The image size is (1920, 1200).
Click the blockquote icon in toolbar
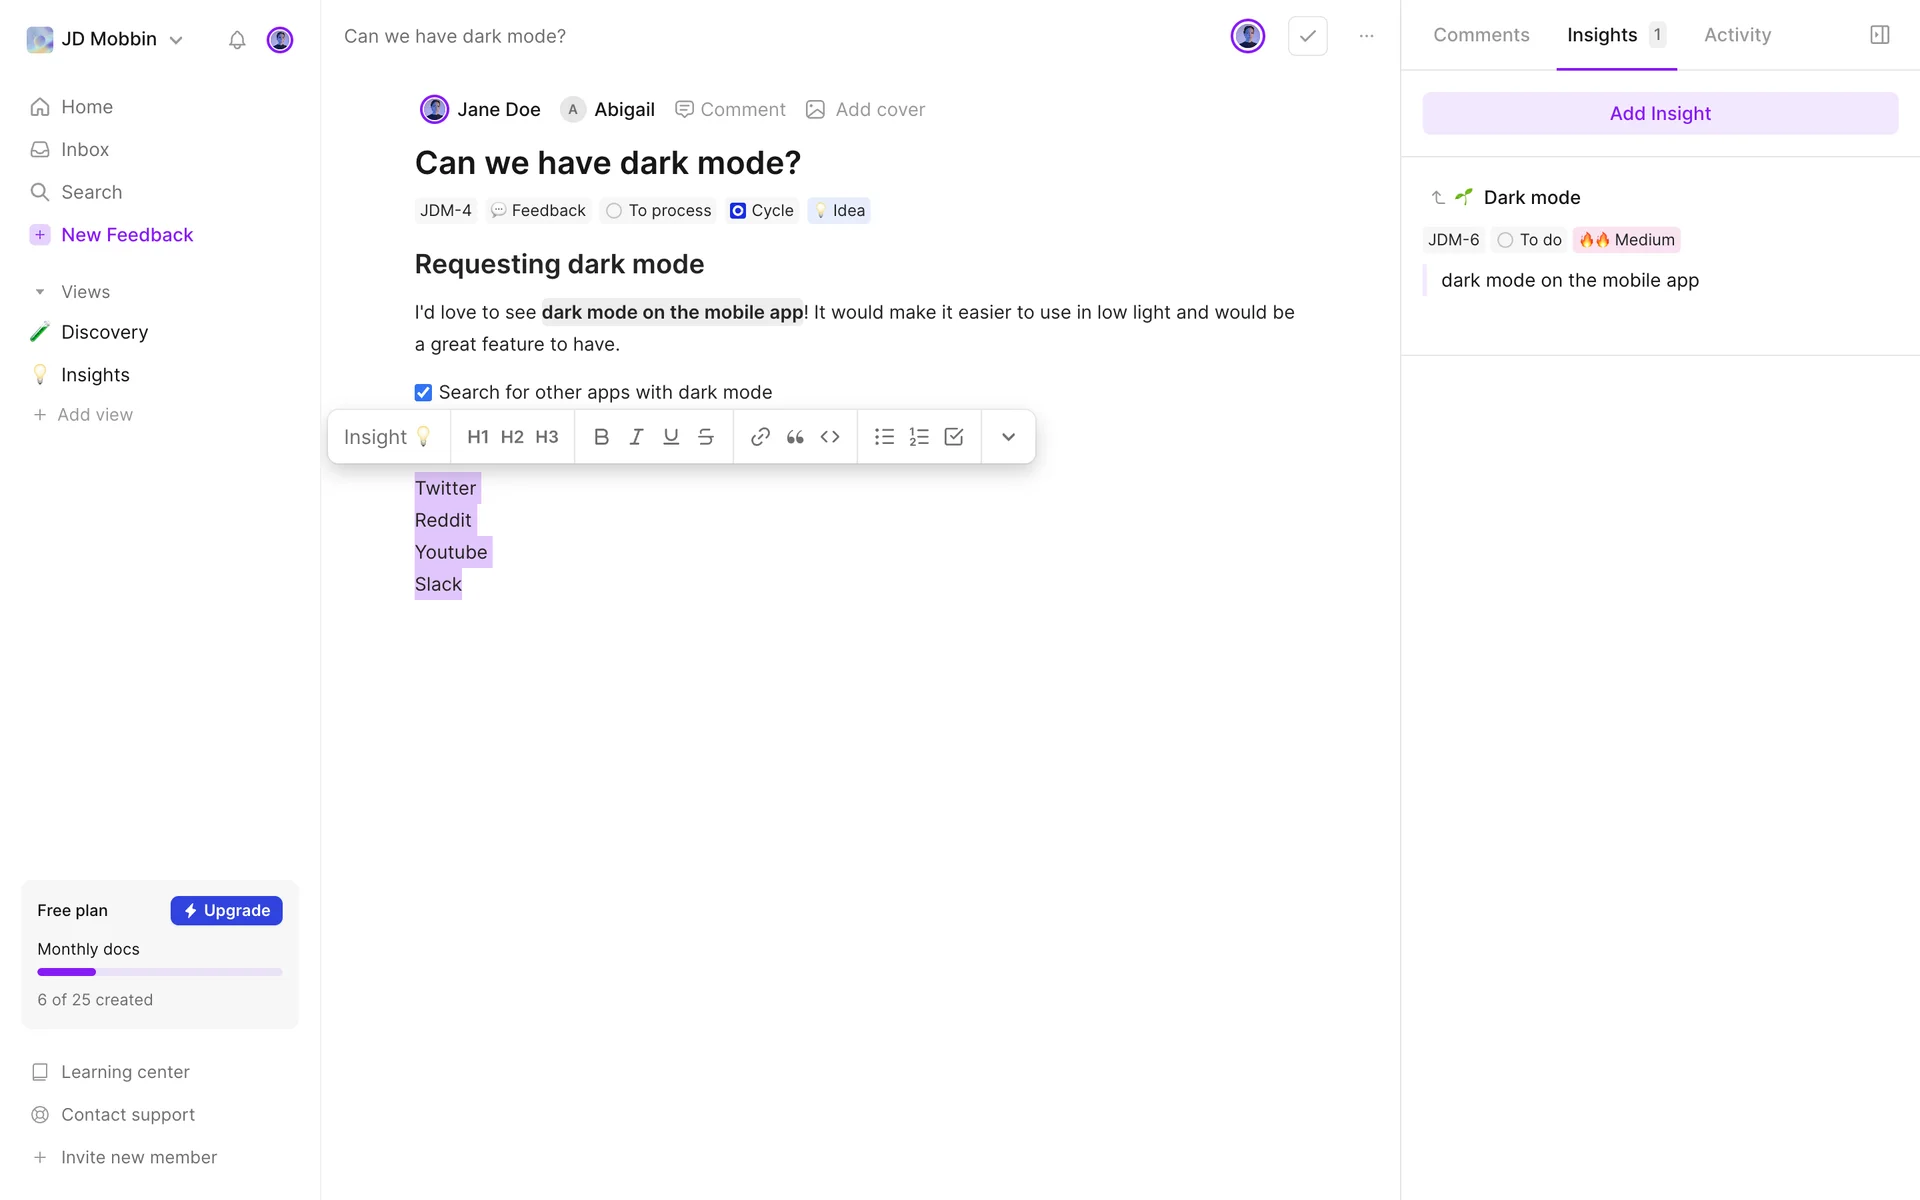pyautogui.click(x=795, y=437)
